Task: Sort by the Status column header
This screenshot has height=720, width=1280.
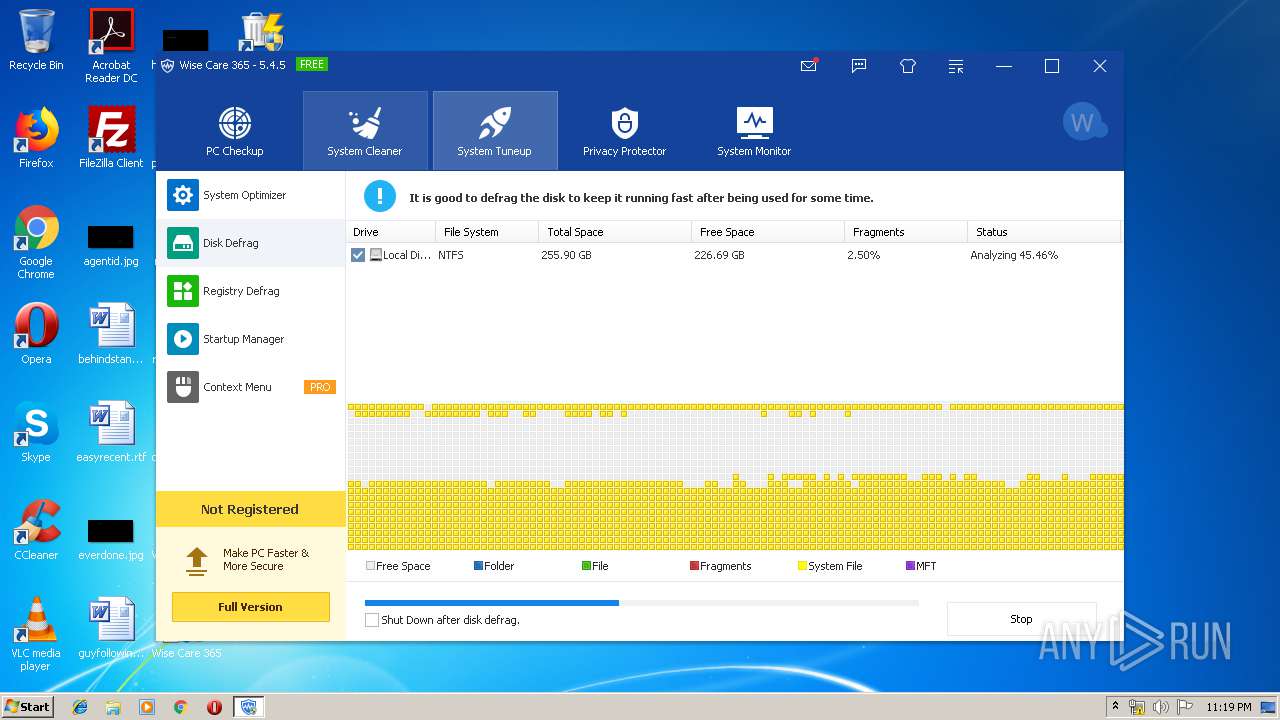Action: (1044, 232)
